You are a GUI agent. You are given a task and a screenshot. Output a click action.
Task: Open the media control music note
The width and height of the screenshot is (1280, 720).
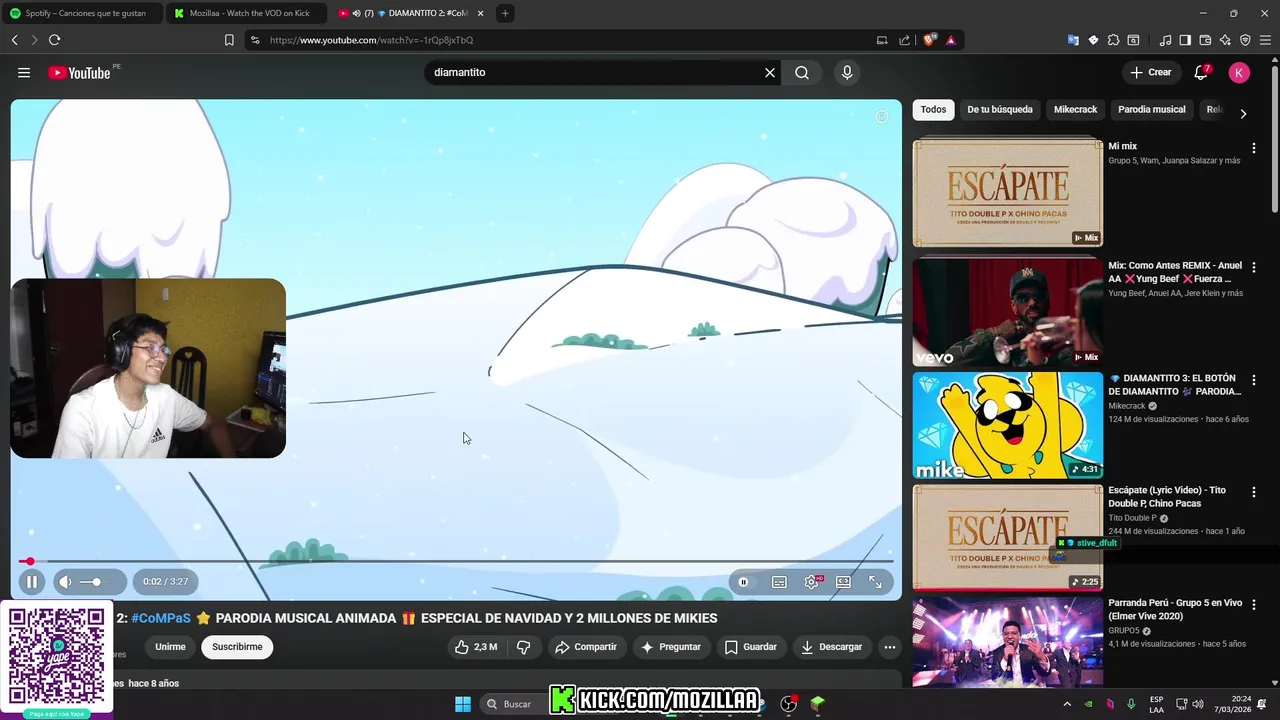coord(1165,40)
